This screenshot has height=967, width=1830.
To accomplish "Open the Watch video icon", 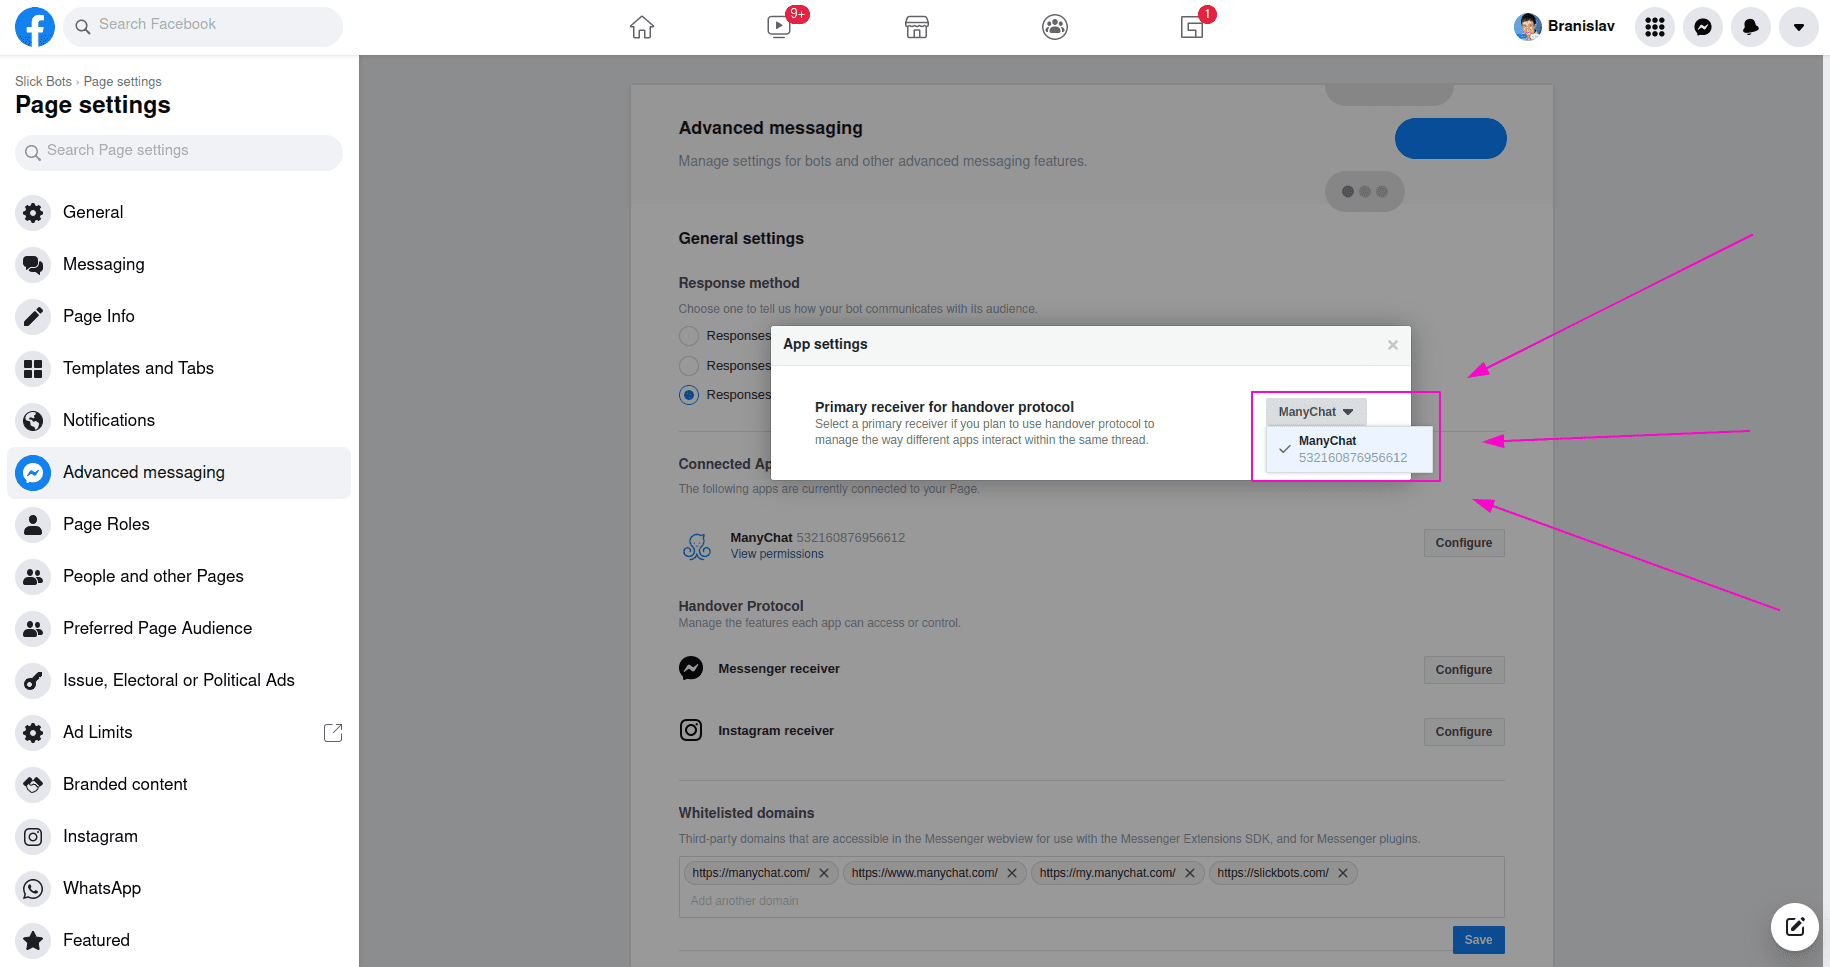I will (779, 27).
